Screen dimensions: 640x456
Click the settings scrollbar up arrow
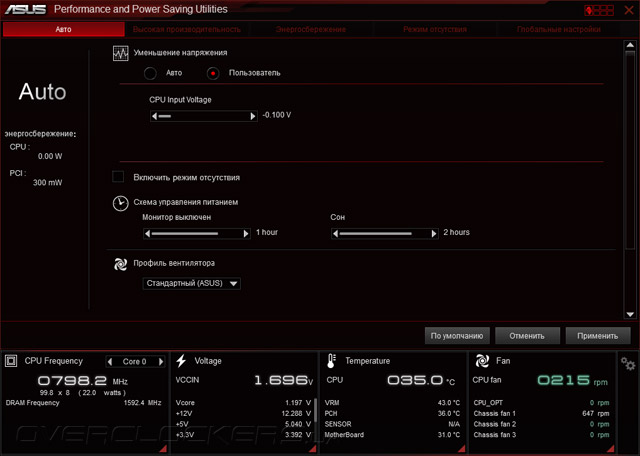pos(630,45)
